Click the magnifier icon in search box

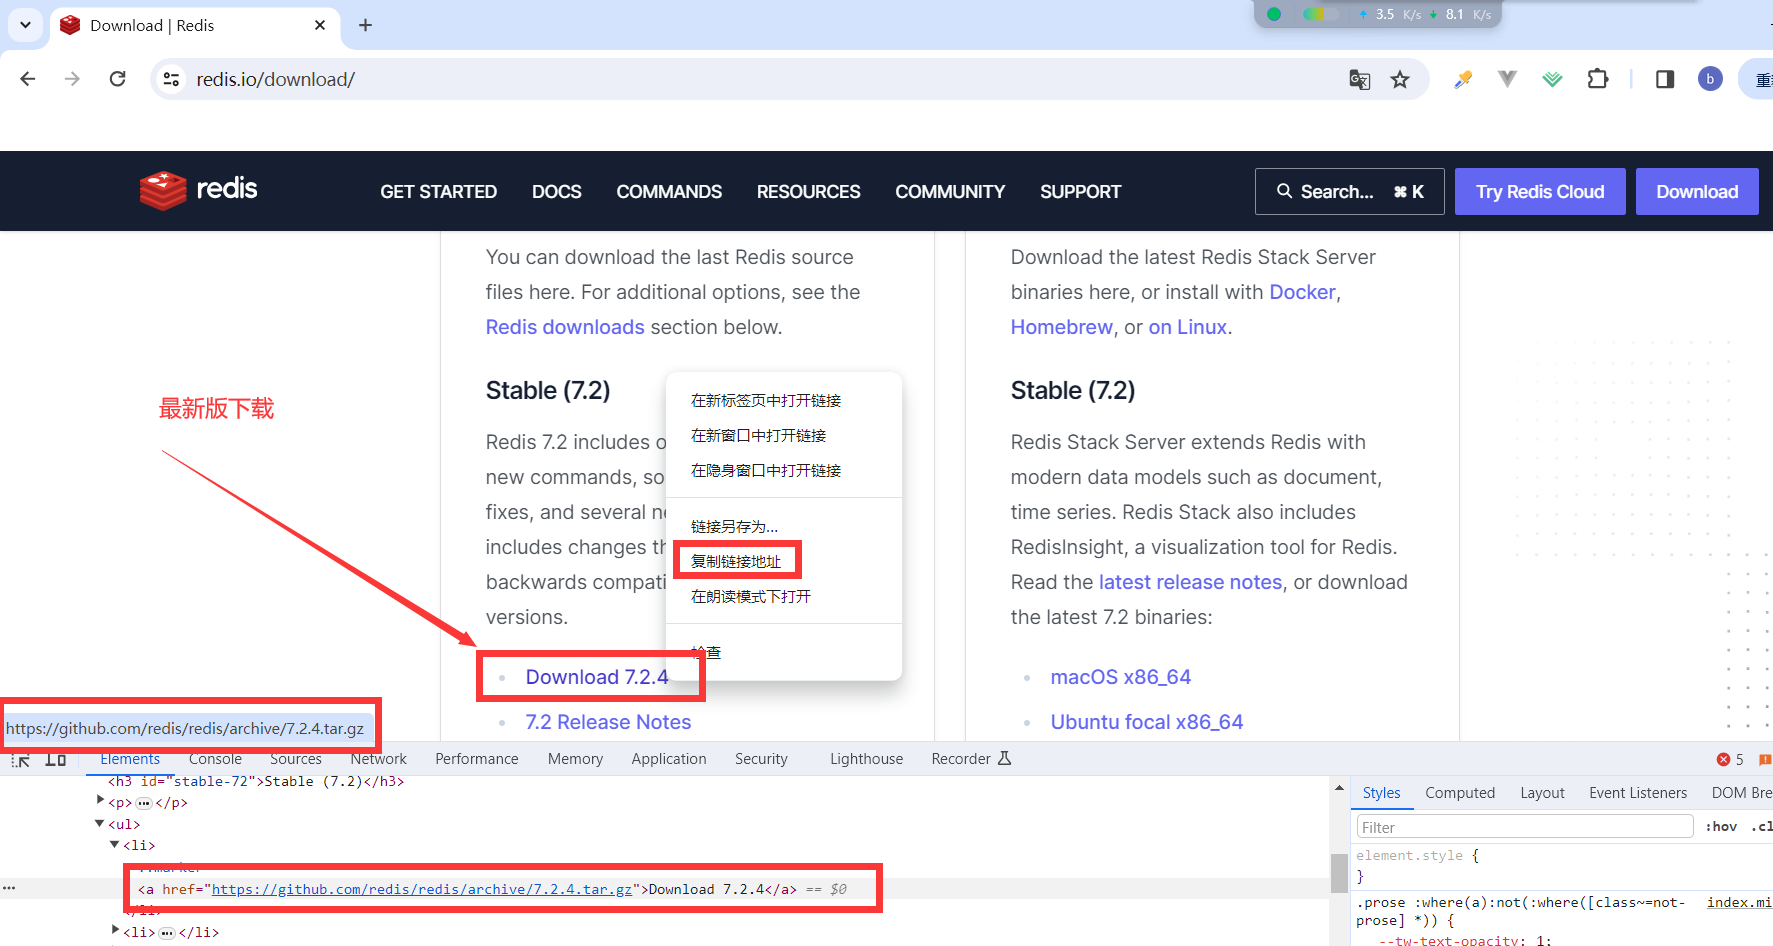(1284, 191)
